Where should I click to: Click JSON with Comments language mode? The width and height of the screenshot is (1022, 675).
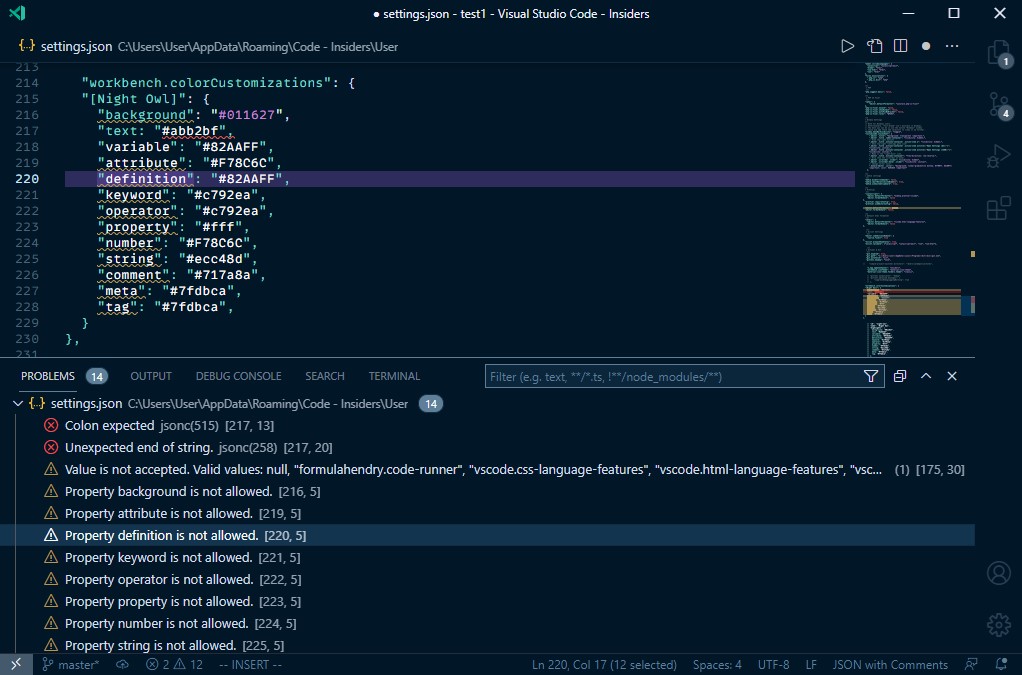[890, 665]
